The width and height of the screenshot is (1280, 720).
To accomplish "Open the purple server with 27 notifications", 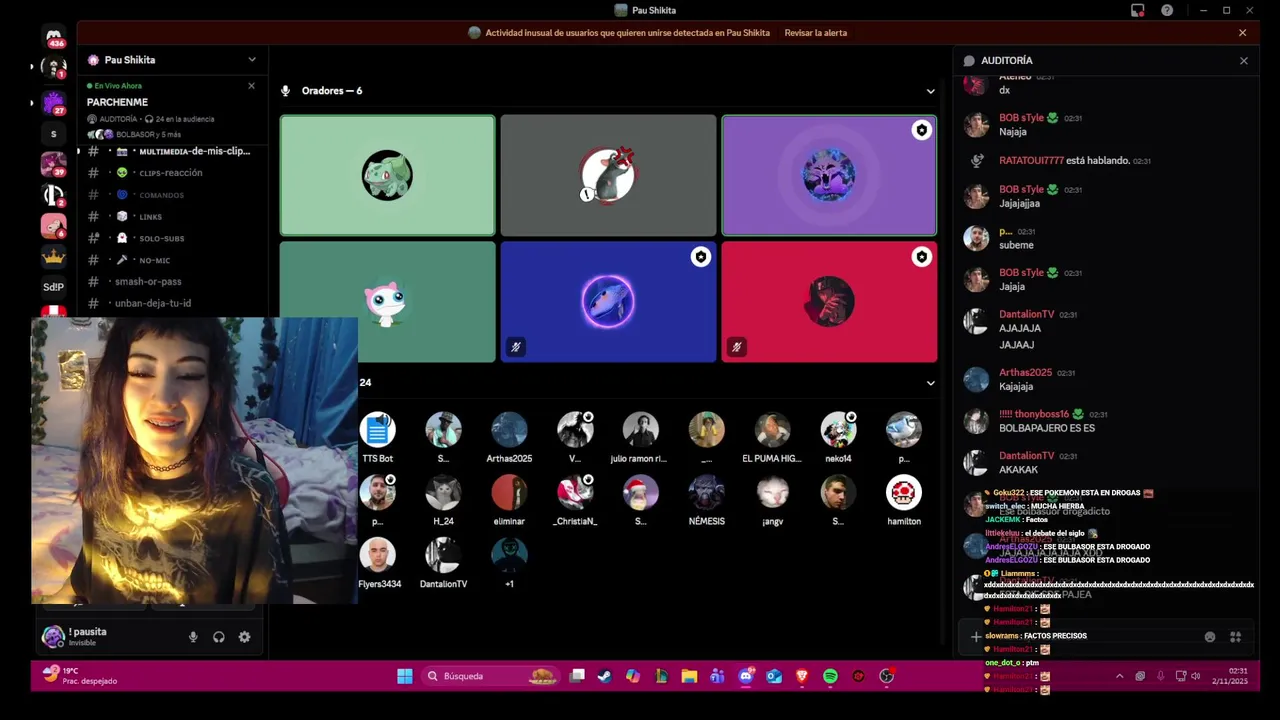I will coord(54,102).
